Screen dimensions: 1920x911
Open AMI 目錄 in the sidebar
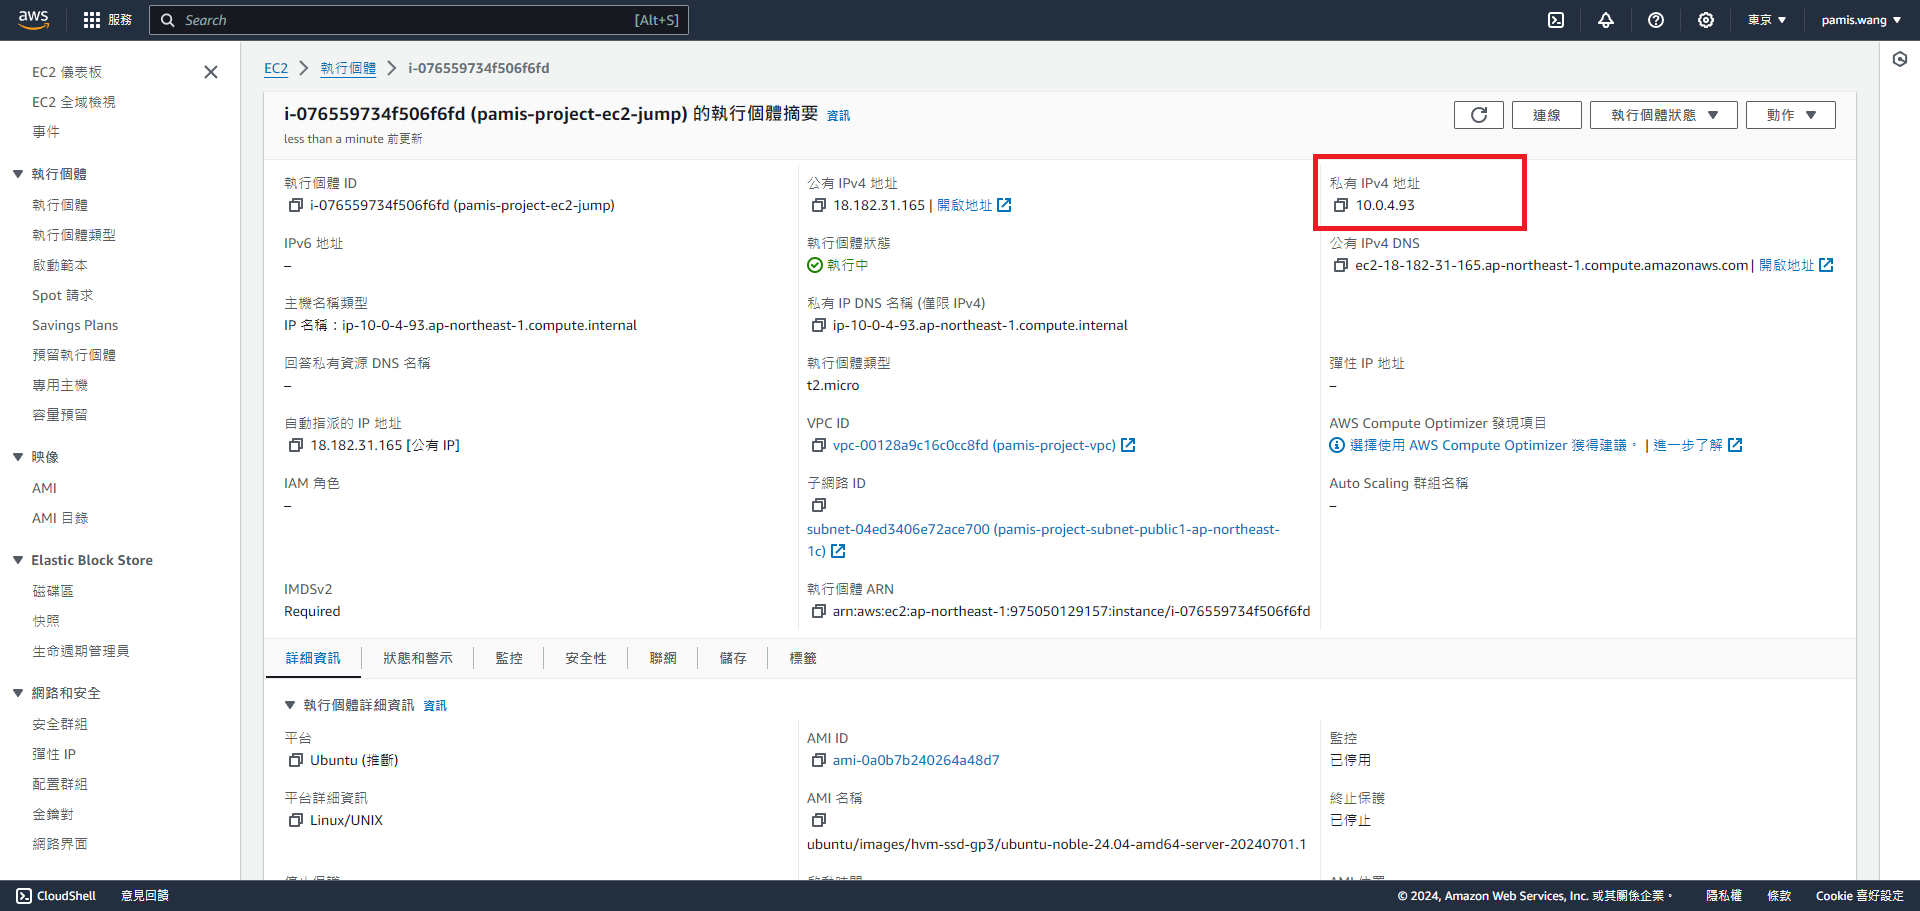pos(60,518)
